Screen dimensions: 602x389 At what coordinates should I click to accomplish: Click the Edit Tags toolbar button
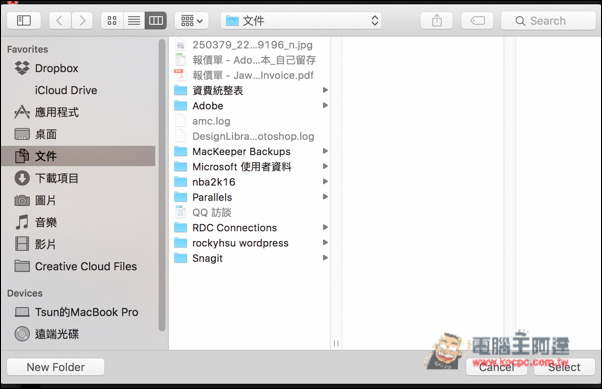[477, 20]
